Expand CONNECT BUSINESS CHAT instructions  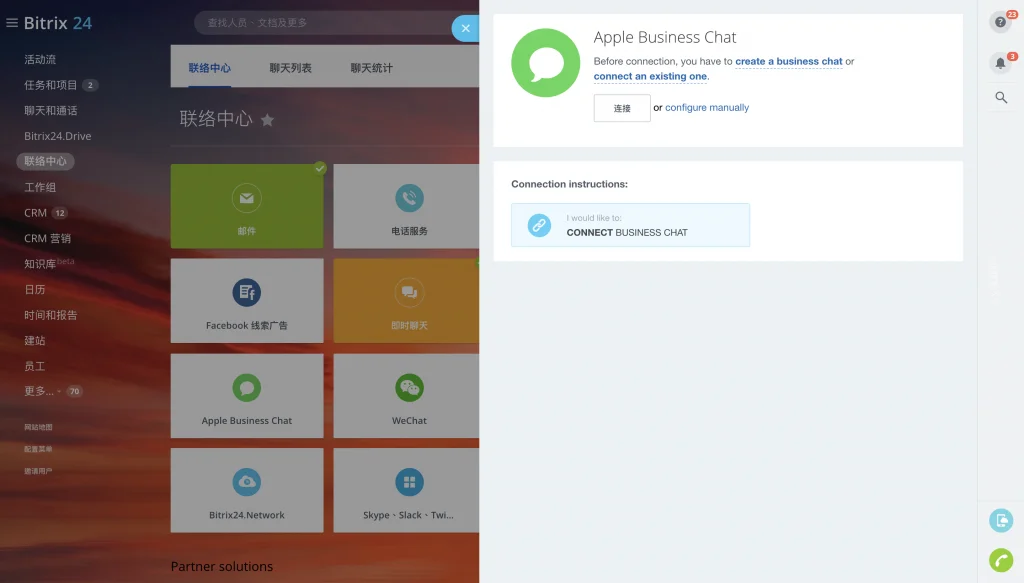click(x=630, y=225)
